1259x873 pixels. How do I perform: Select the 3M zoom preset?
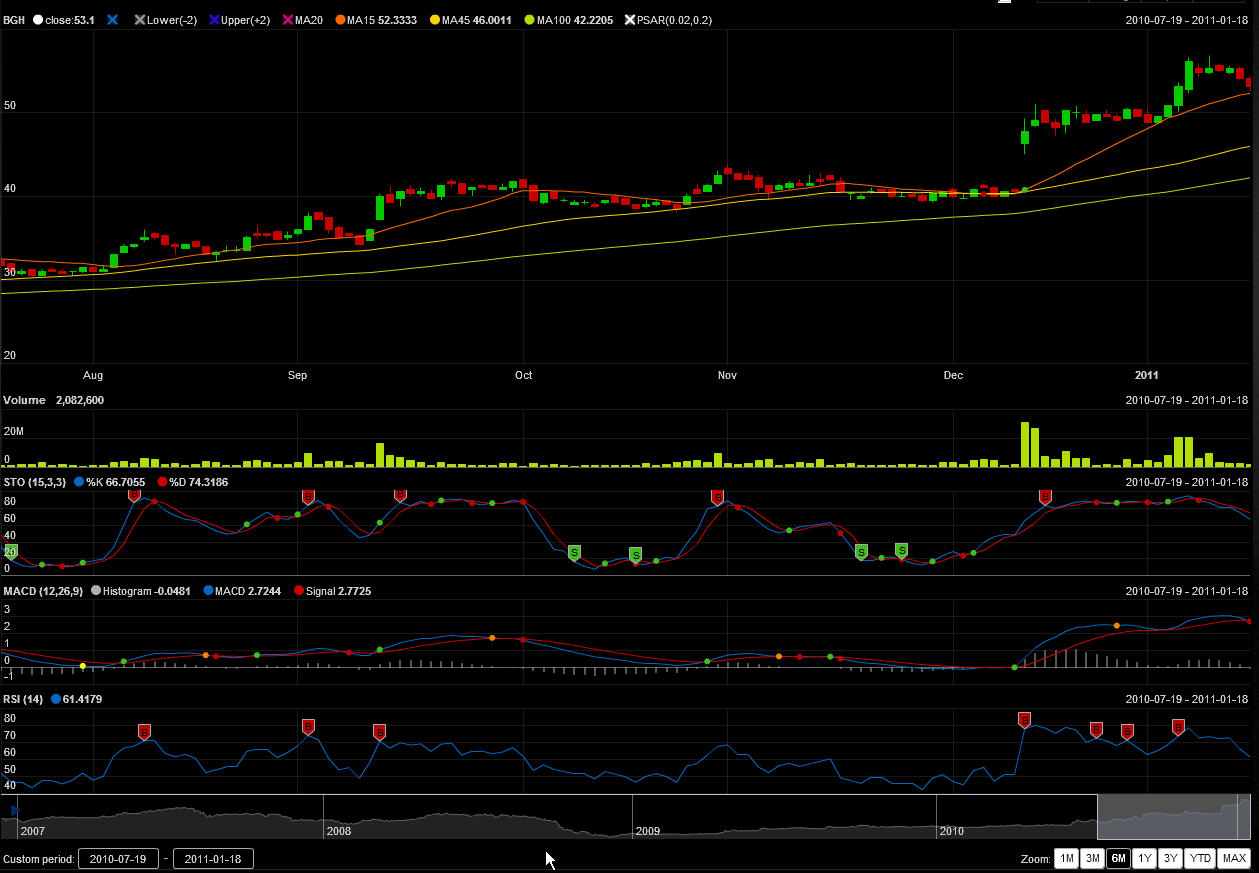click(1092, 858)
